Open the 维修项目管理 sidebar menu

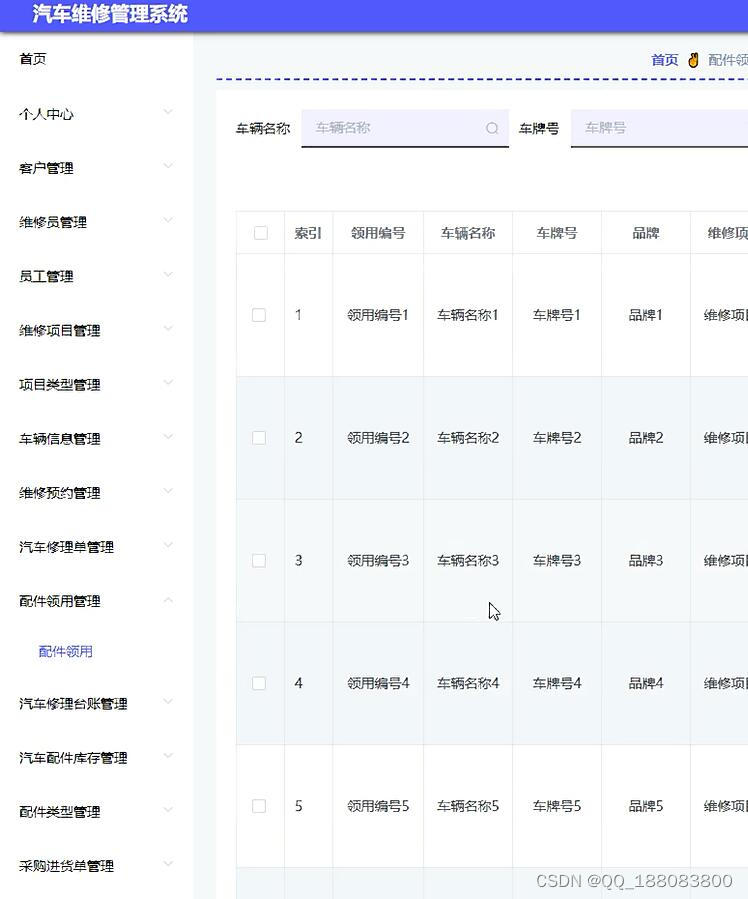60,331
